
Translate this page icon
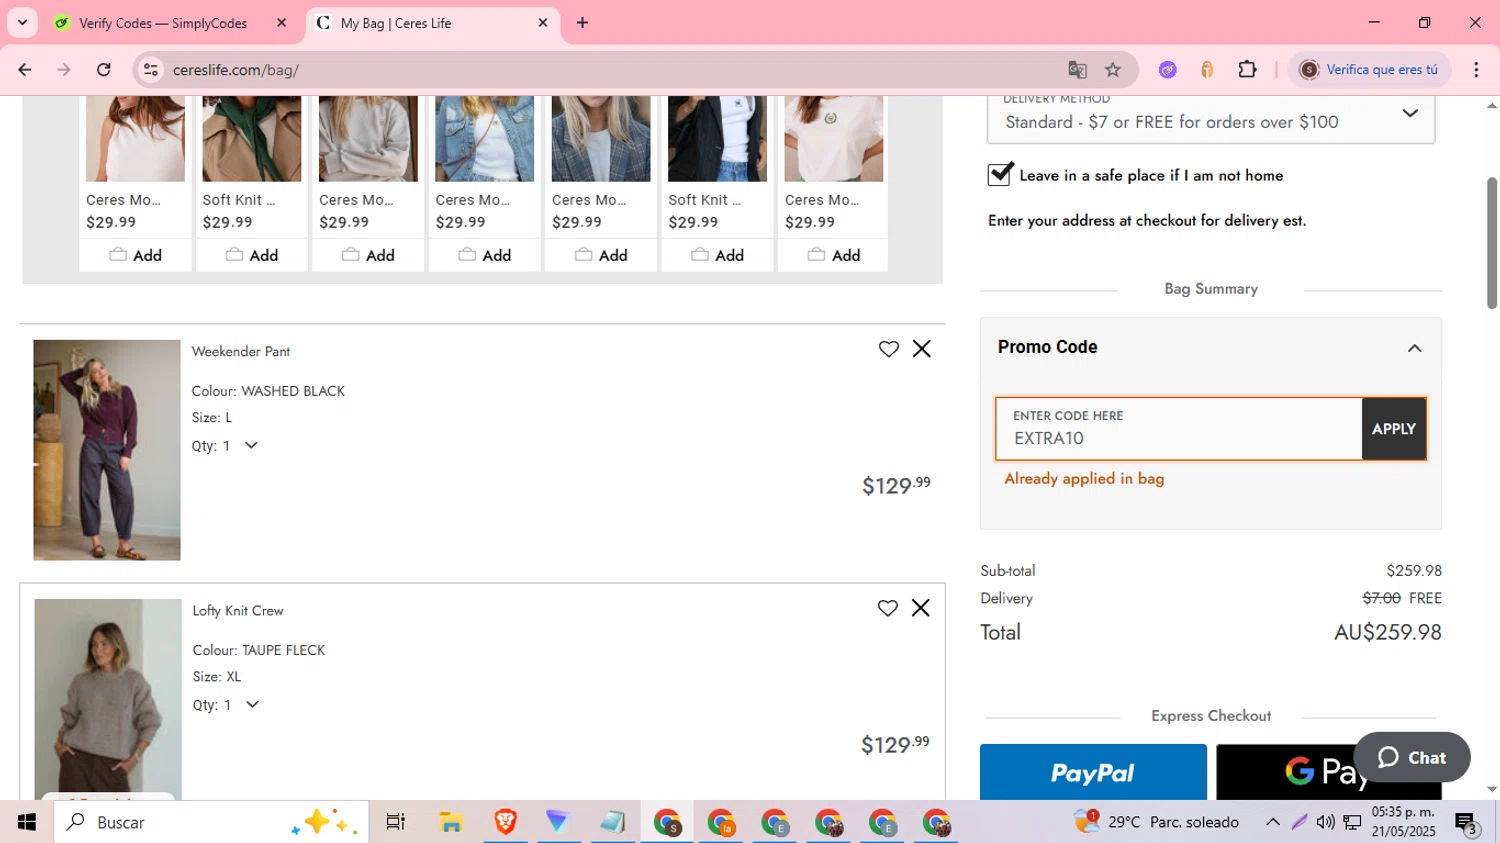point(1077,70)
